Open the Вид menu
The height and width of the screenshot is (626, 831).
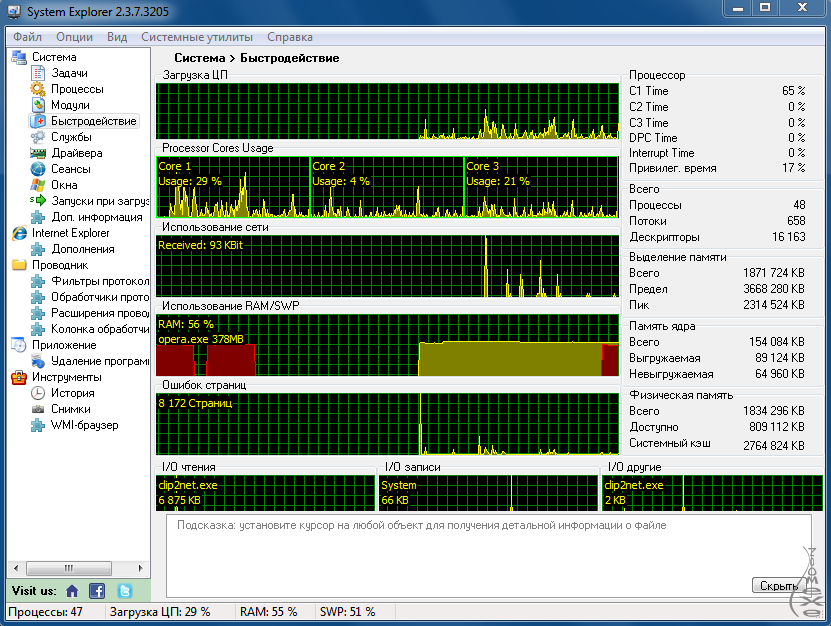(x=117, y=37)
